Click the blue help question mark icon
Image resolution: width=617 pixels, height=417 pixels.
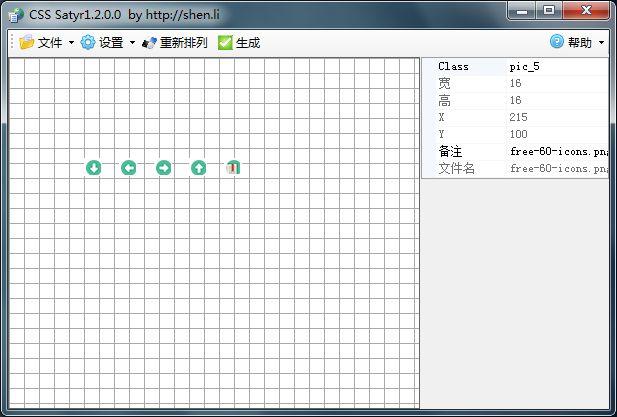(x=557, y=42)
